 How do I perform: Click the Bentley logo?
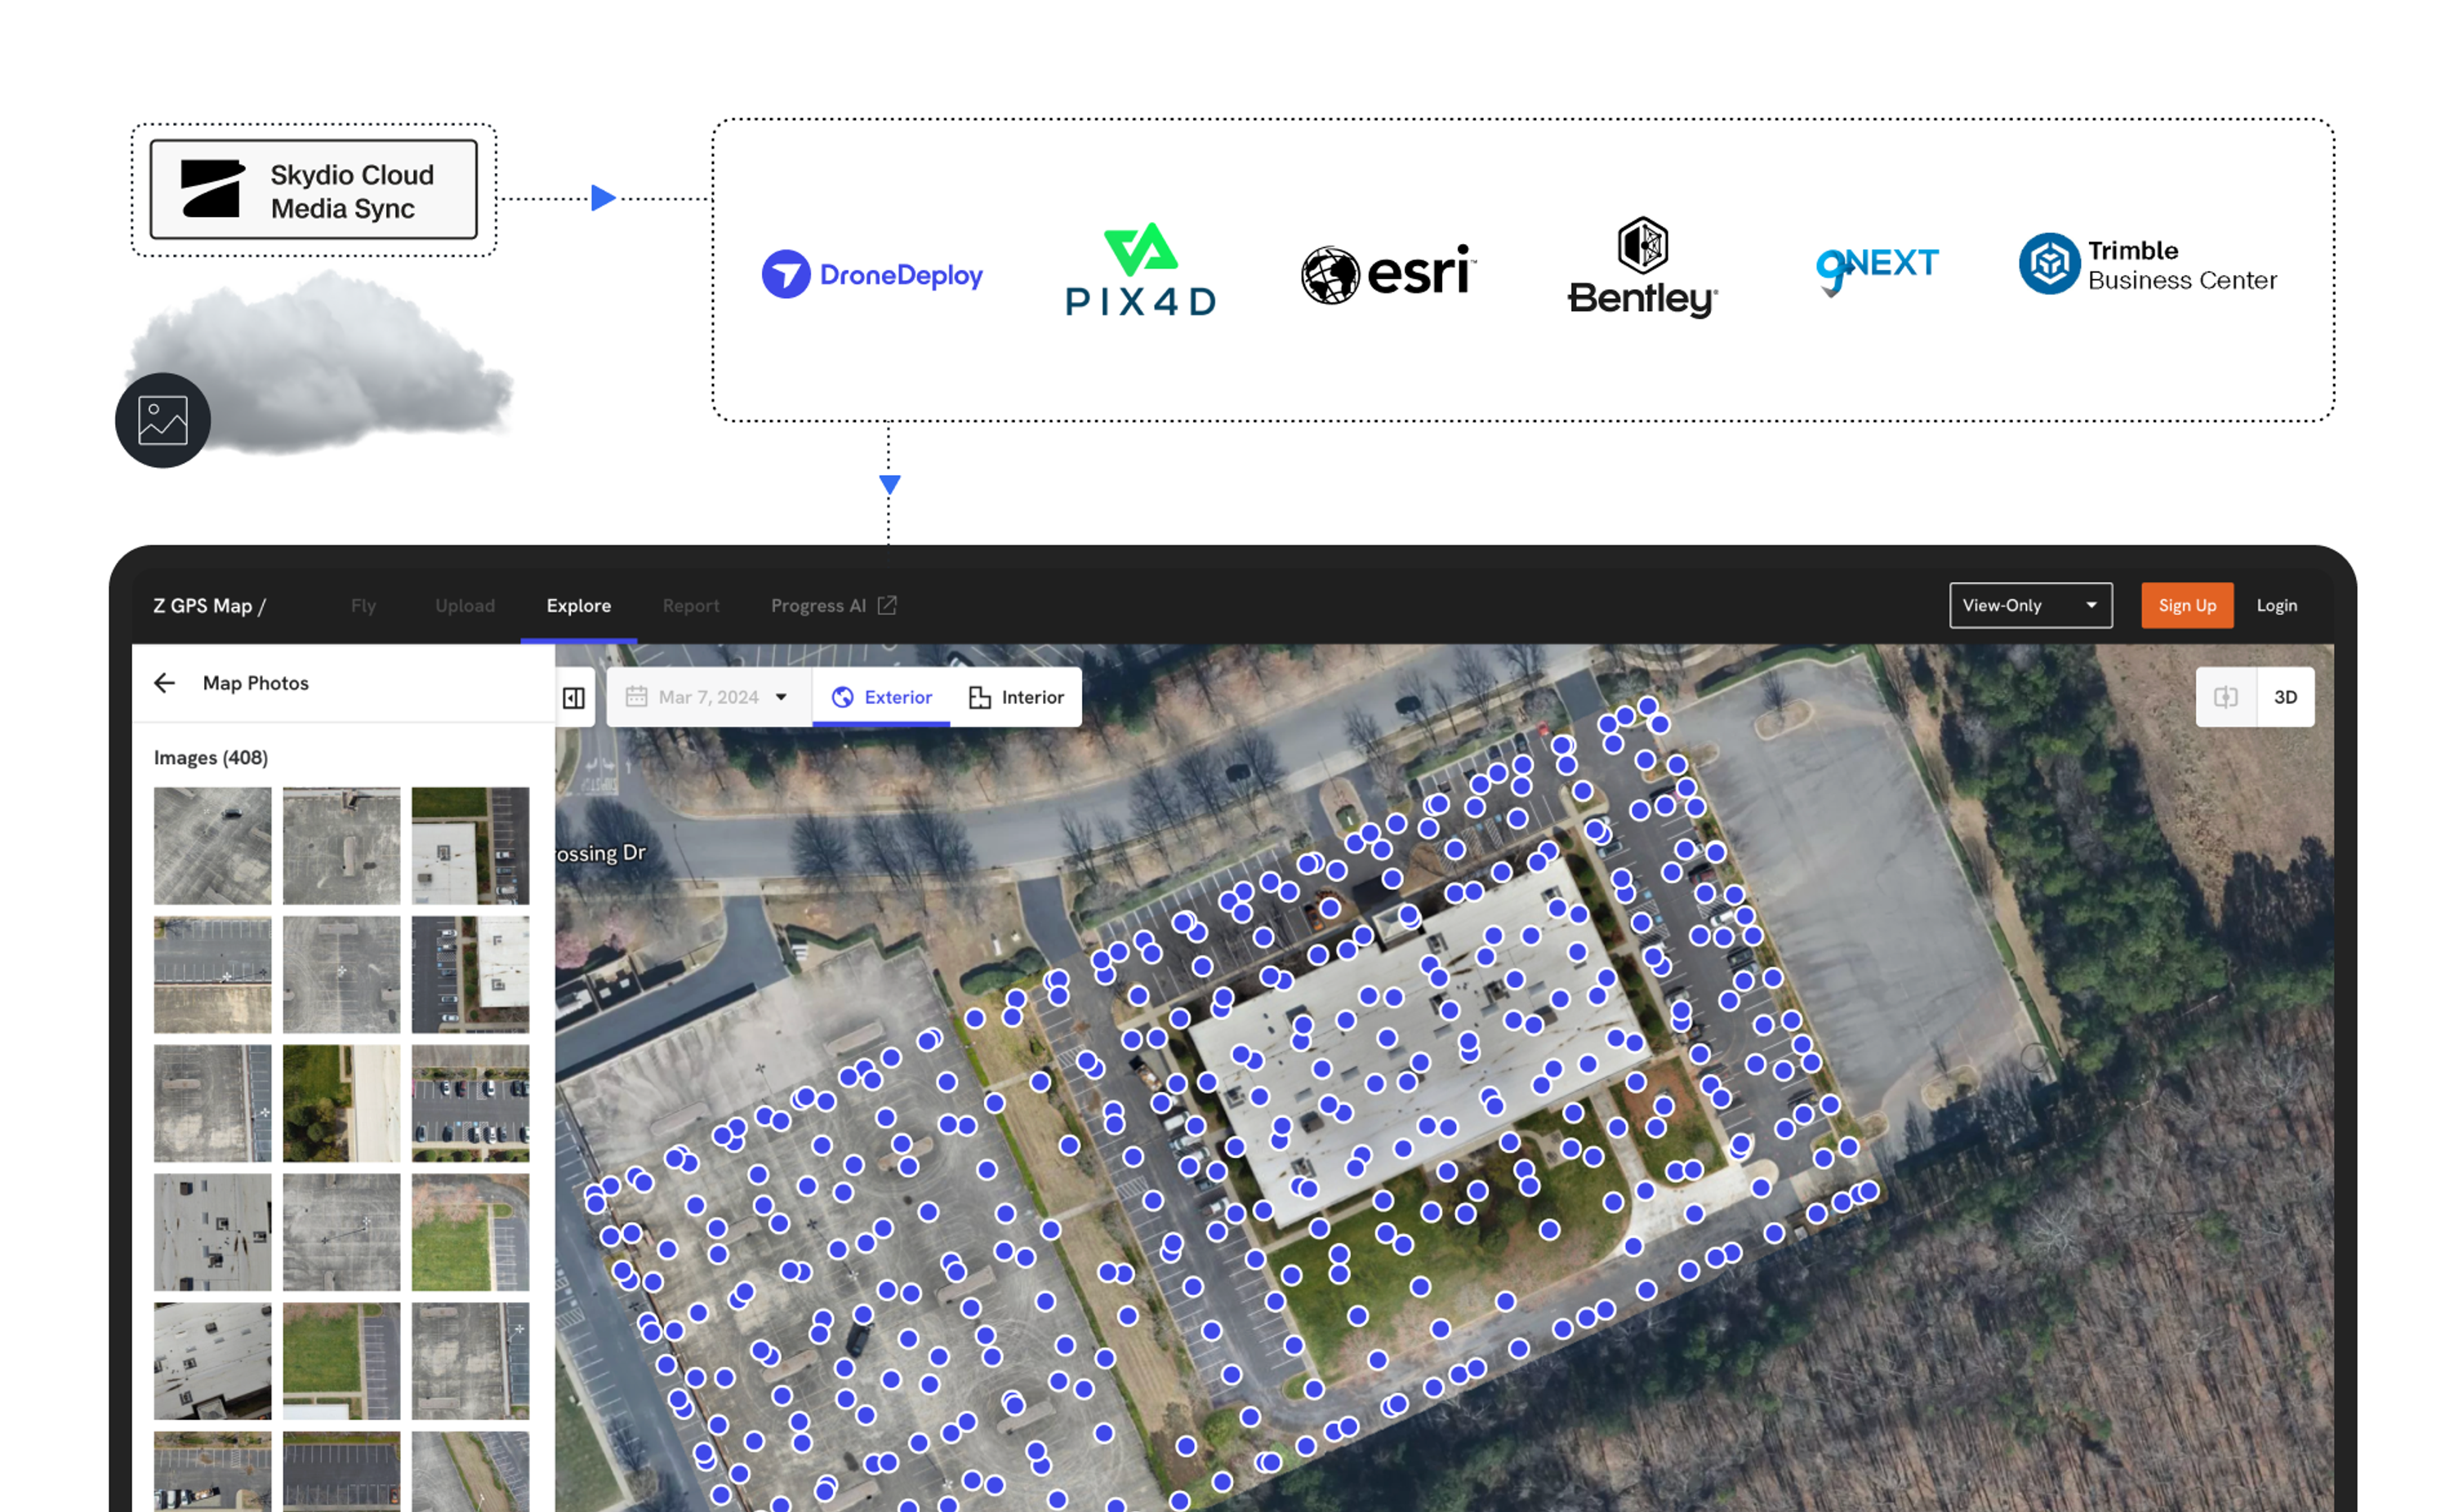(1642, 268)
